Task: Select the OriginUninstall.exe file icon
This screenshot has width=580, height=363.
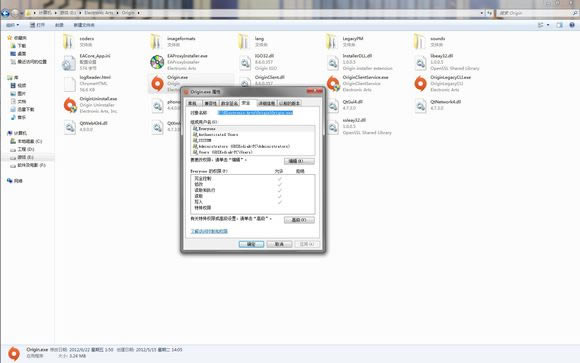Action: pyautogui.click(x=70, y=105)
